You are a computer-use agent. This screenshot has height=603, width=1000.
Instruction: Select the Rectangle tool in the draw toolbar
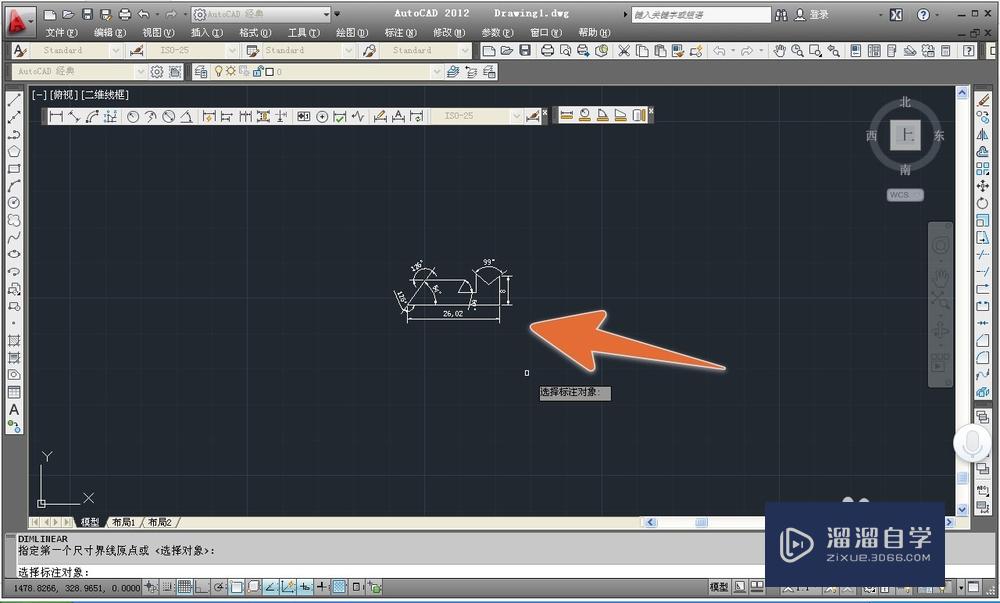[x=14, y=169]
